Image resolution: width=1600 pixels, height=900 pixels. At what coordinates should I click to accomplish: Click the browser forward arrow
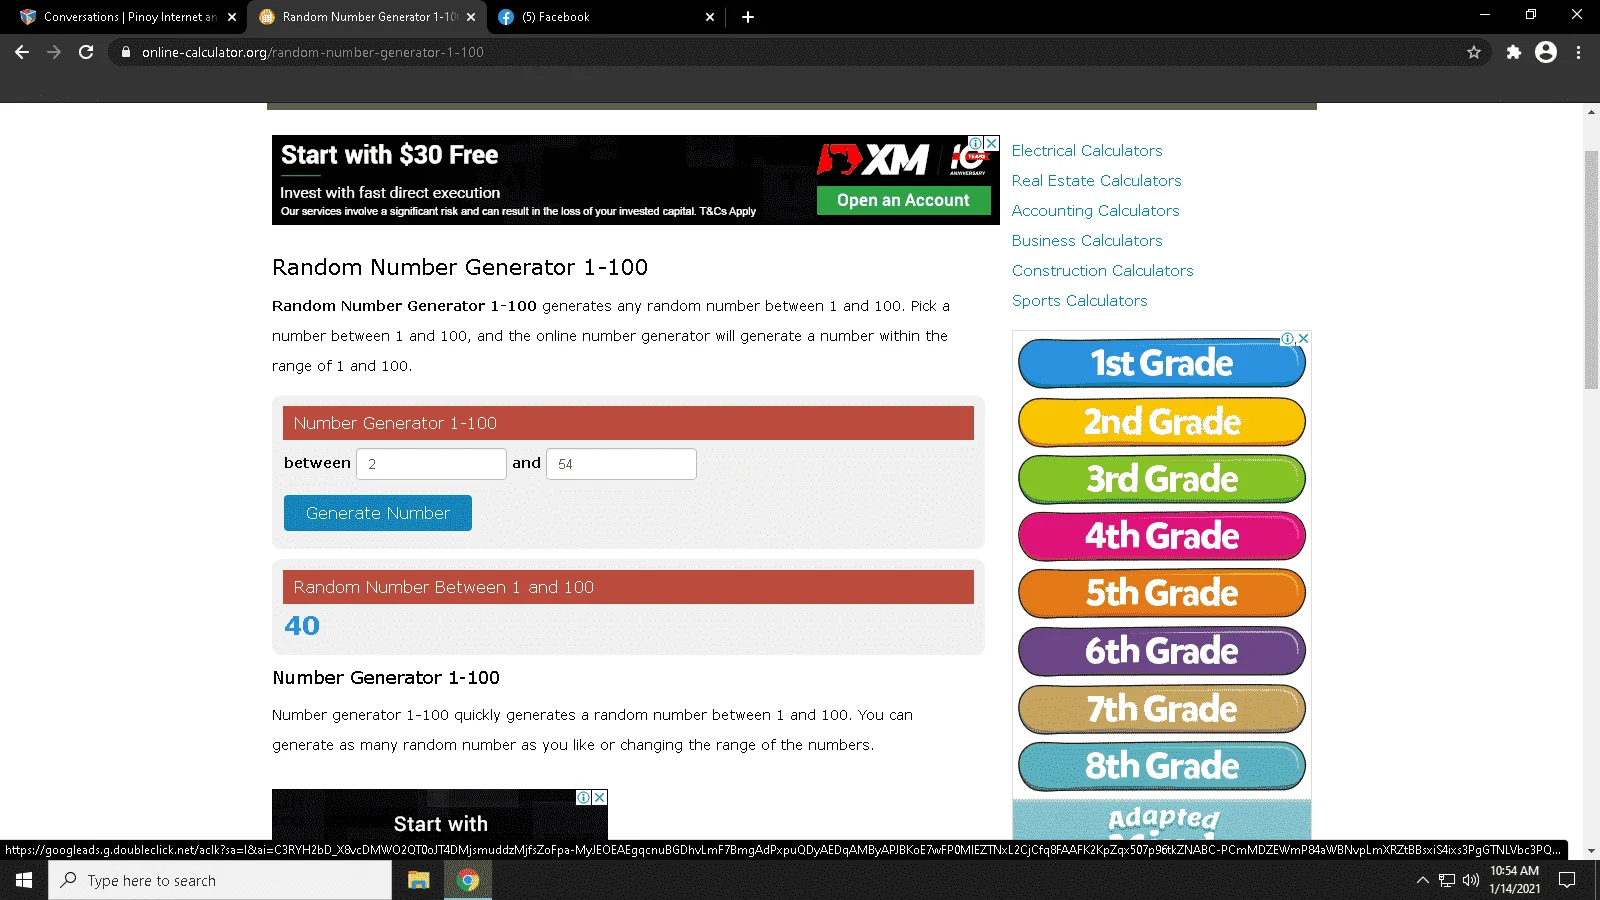54,52
